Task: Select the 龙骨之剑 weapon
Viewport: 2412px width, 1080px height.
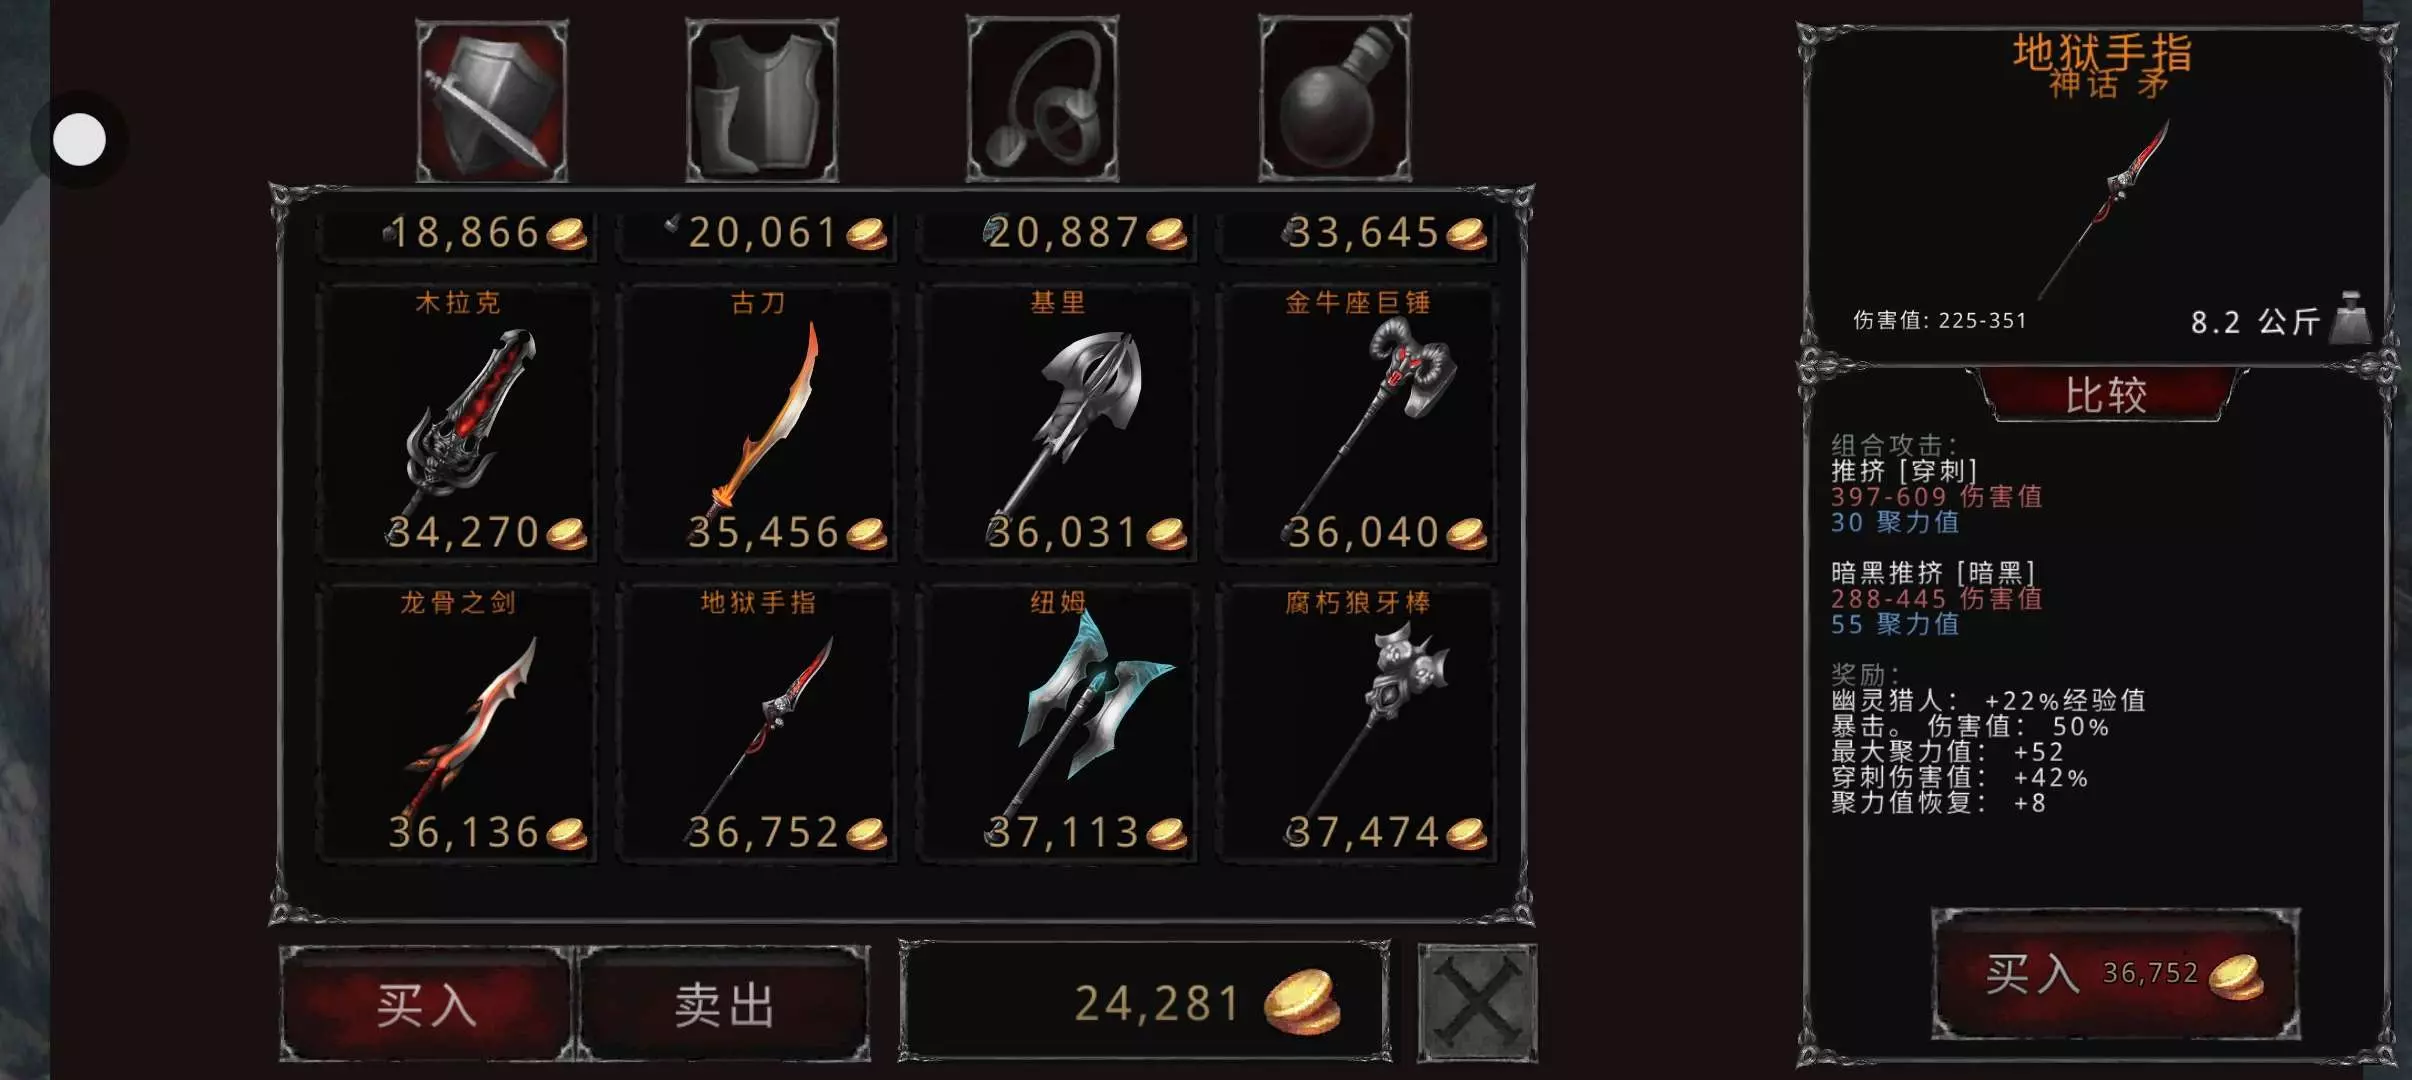Action: (457, 722)
